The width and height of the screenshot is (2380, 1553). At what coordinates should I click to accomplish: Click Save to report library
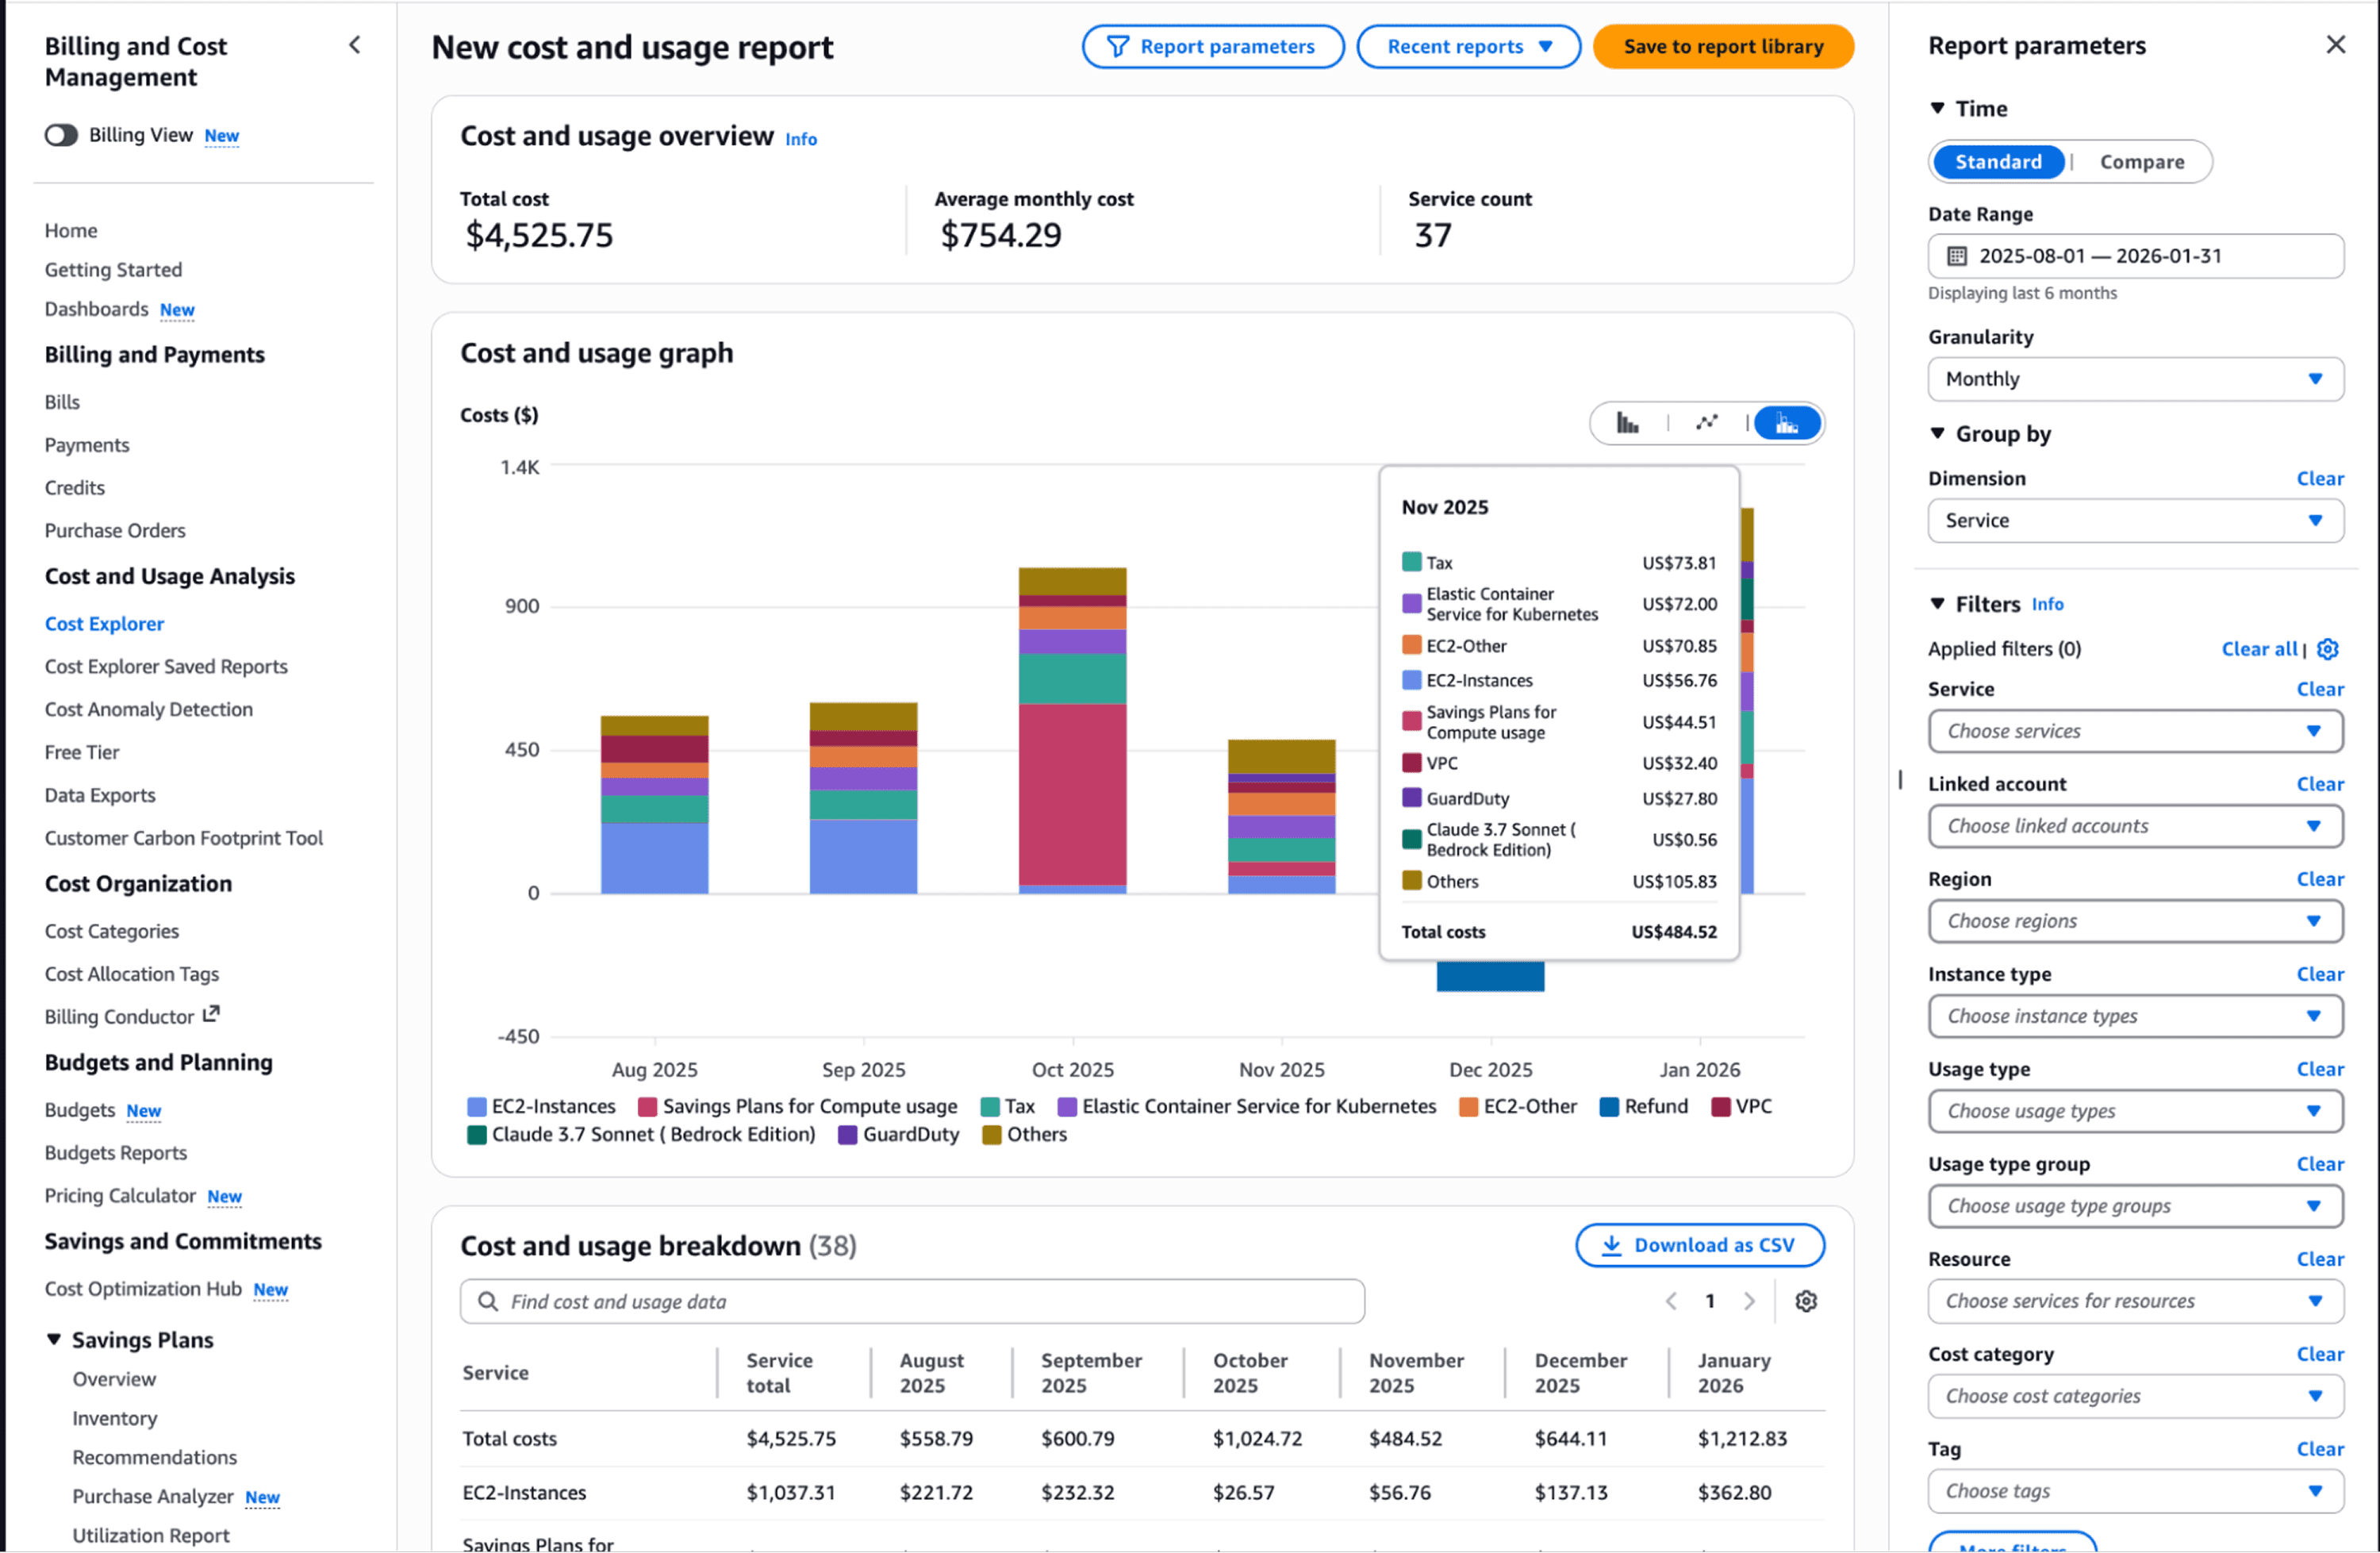[1722, 47]
